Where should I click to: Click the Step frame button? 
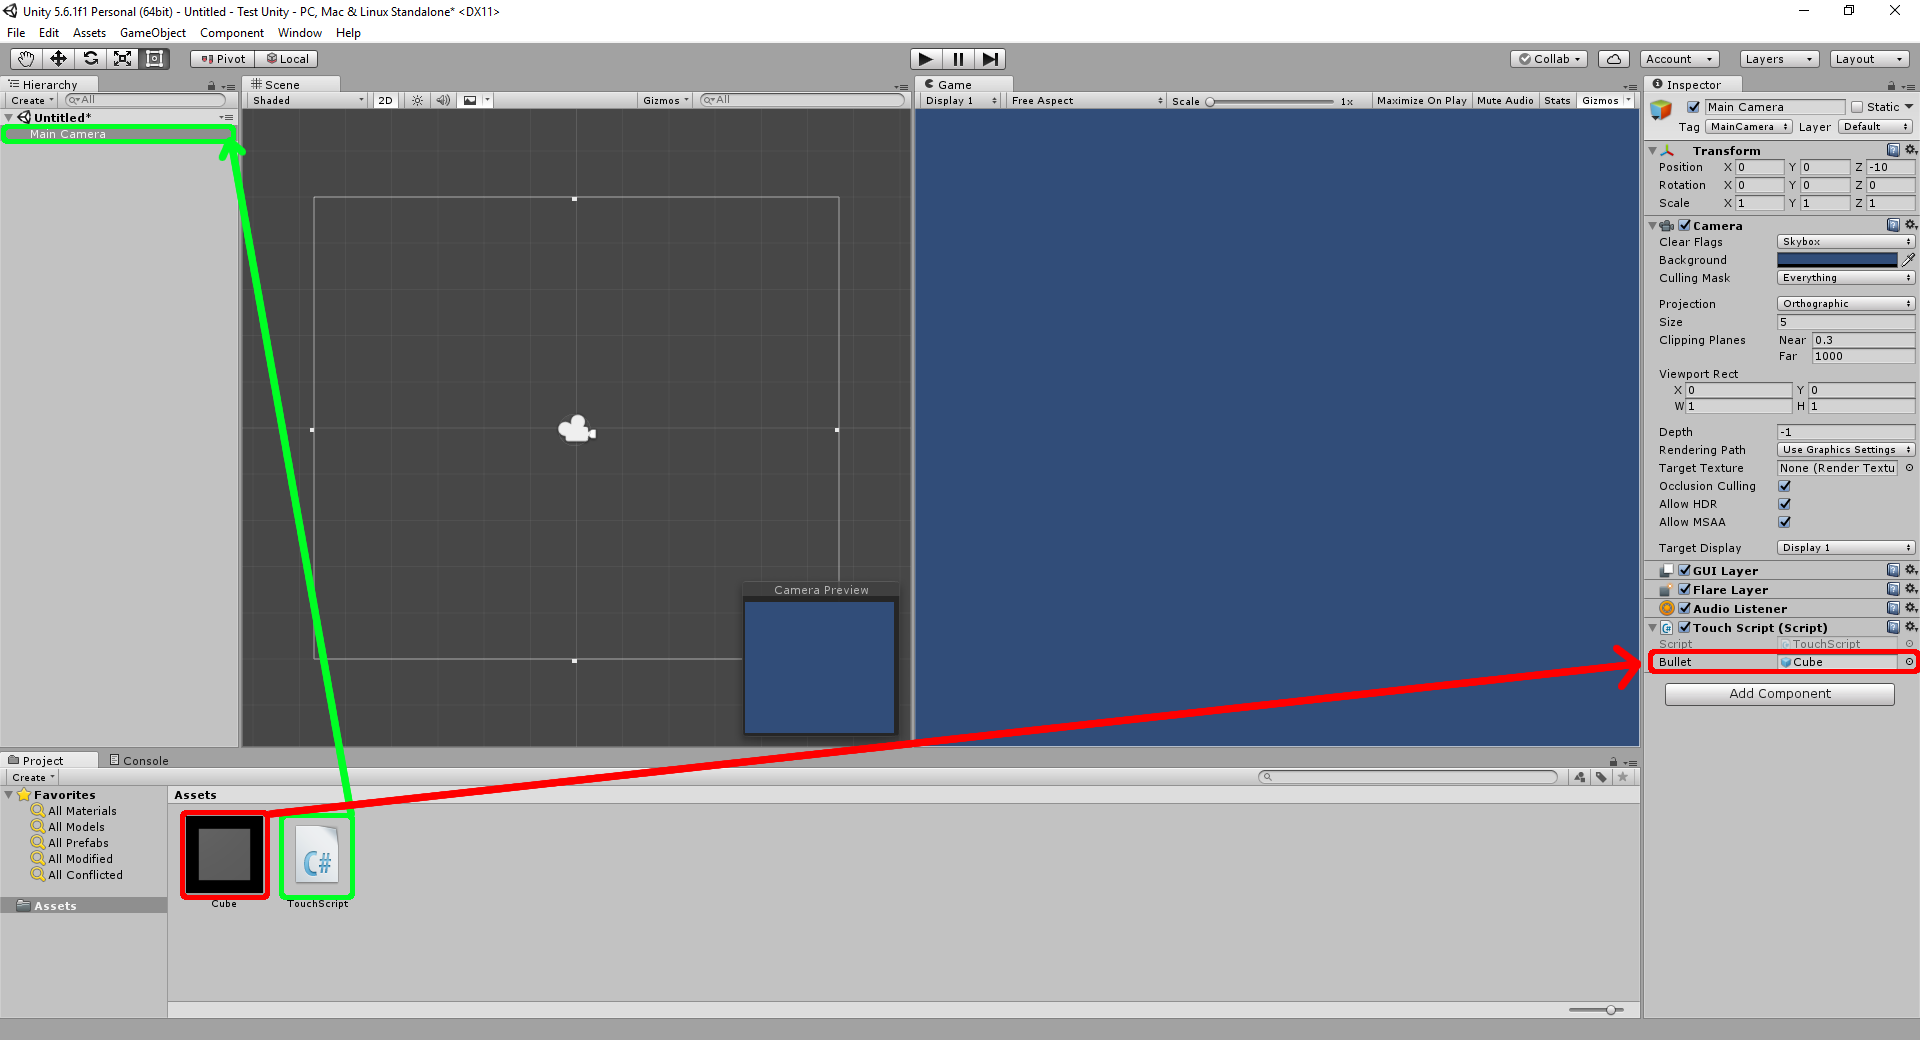point(990,59)
